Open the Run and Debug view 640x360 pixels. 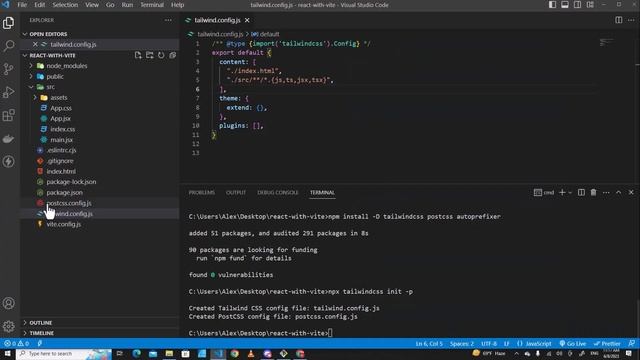point(9,92)
